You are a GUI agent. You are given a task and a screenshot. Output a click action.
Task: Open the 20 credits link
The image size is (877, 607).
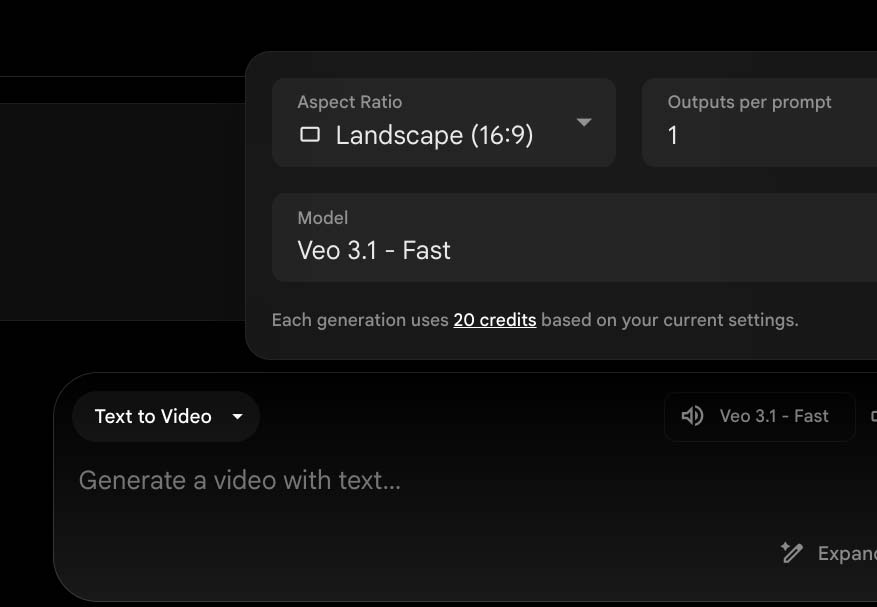pyautogui.click(x=494, y=321)
